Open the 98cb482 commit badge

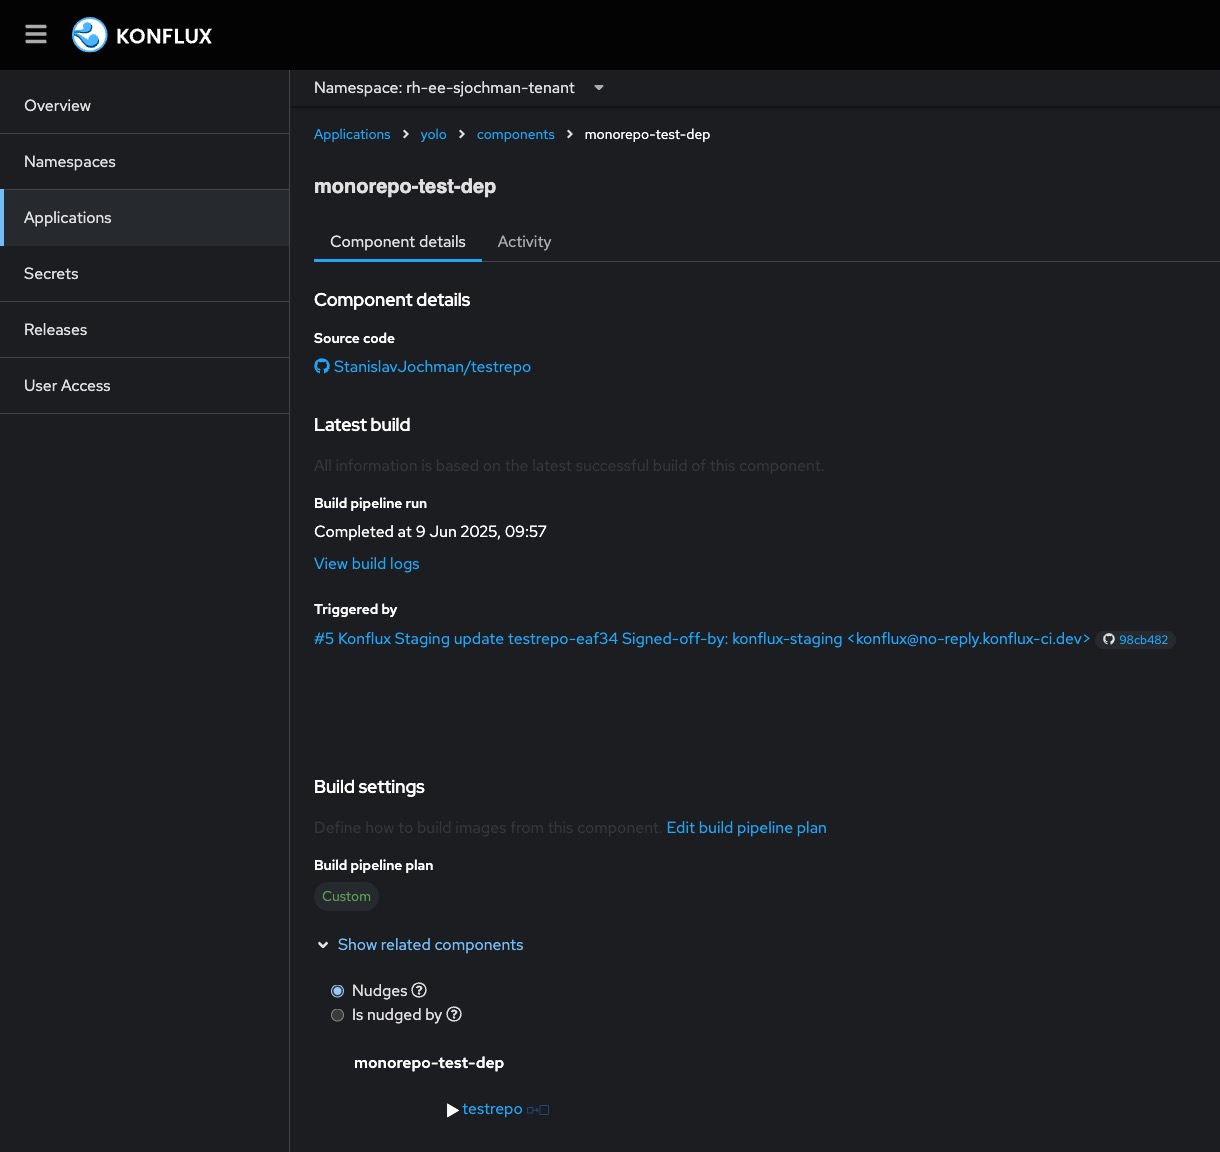click(x=1135, y=640)
